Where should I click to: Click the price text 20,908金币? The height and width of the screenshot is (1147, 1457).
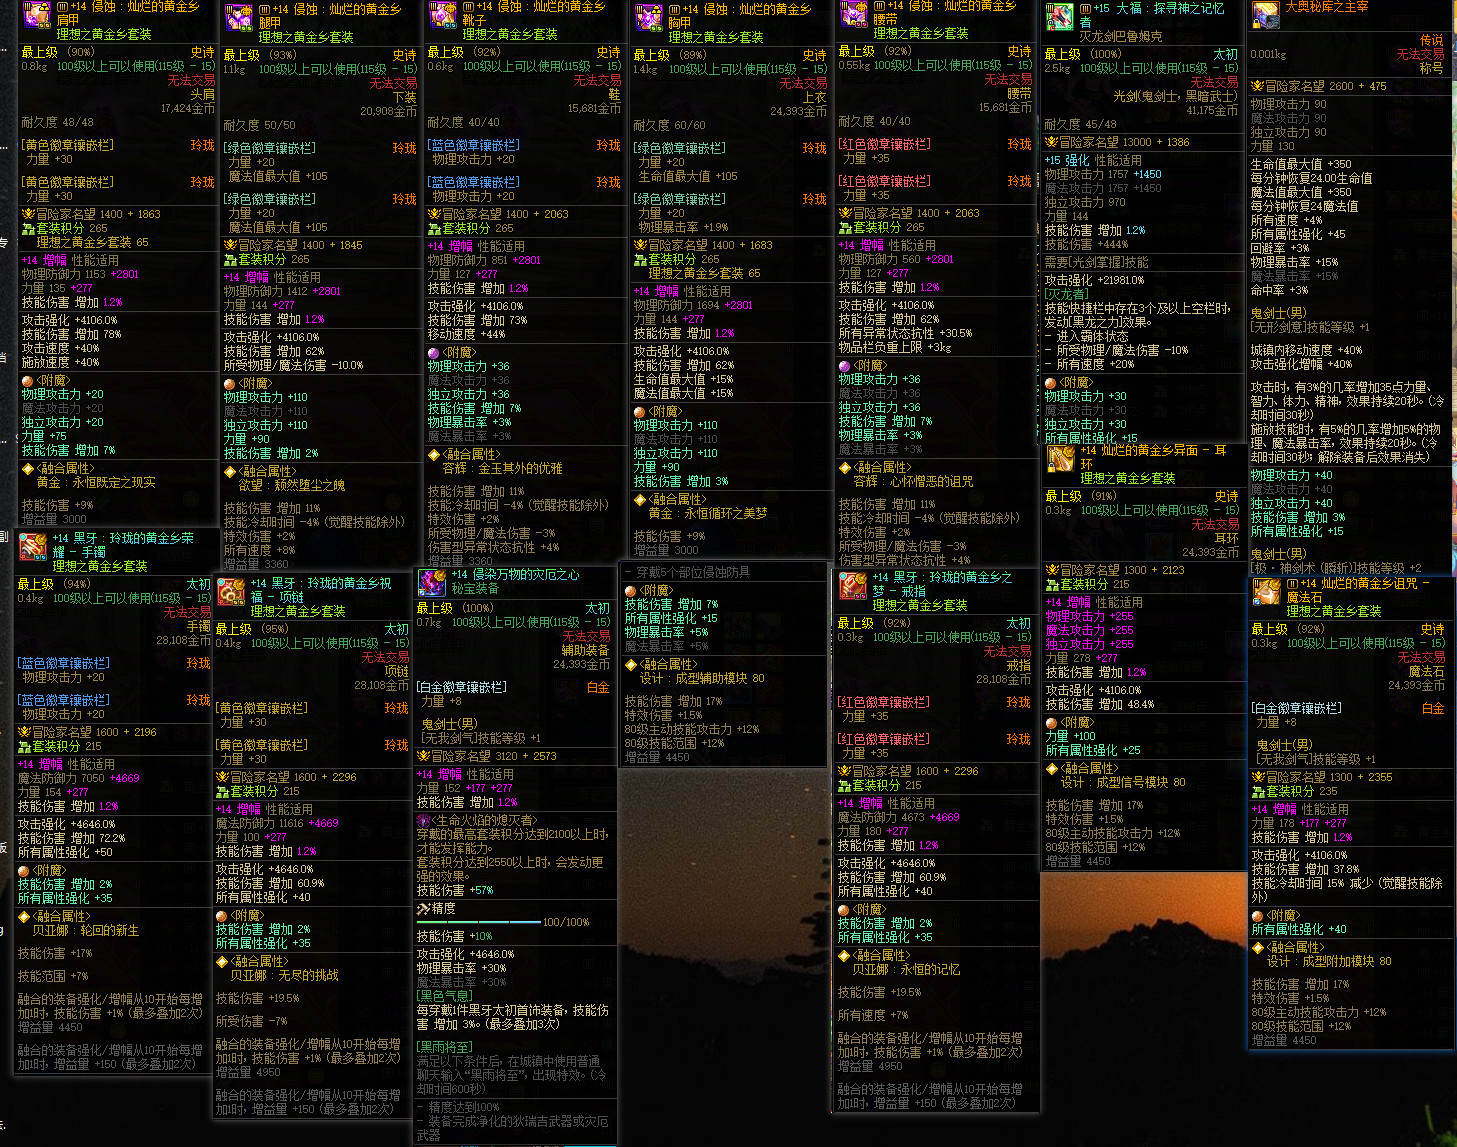389,112
